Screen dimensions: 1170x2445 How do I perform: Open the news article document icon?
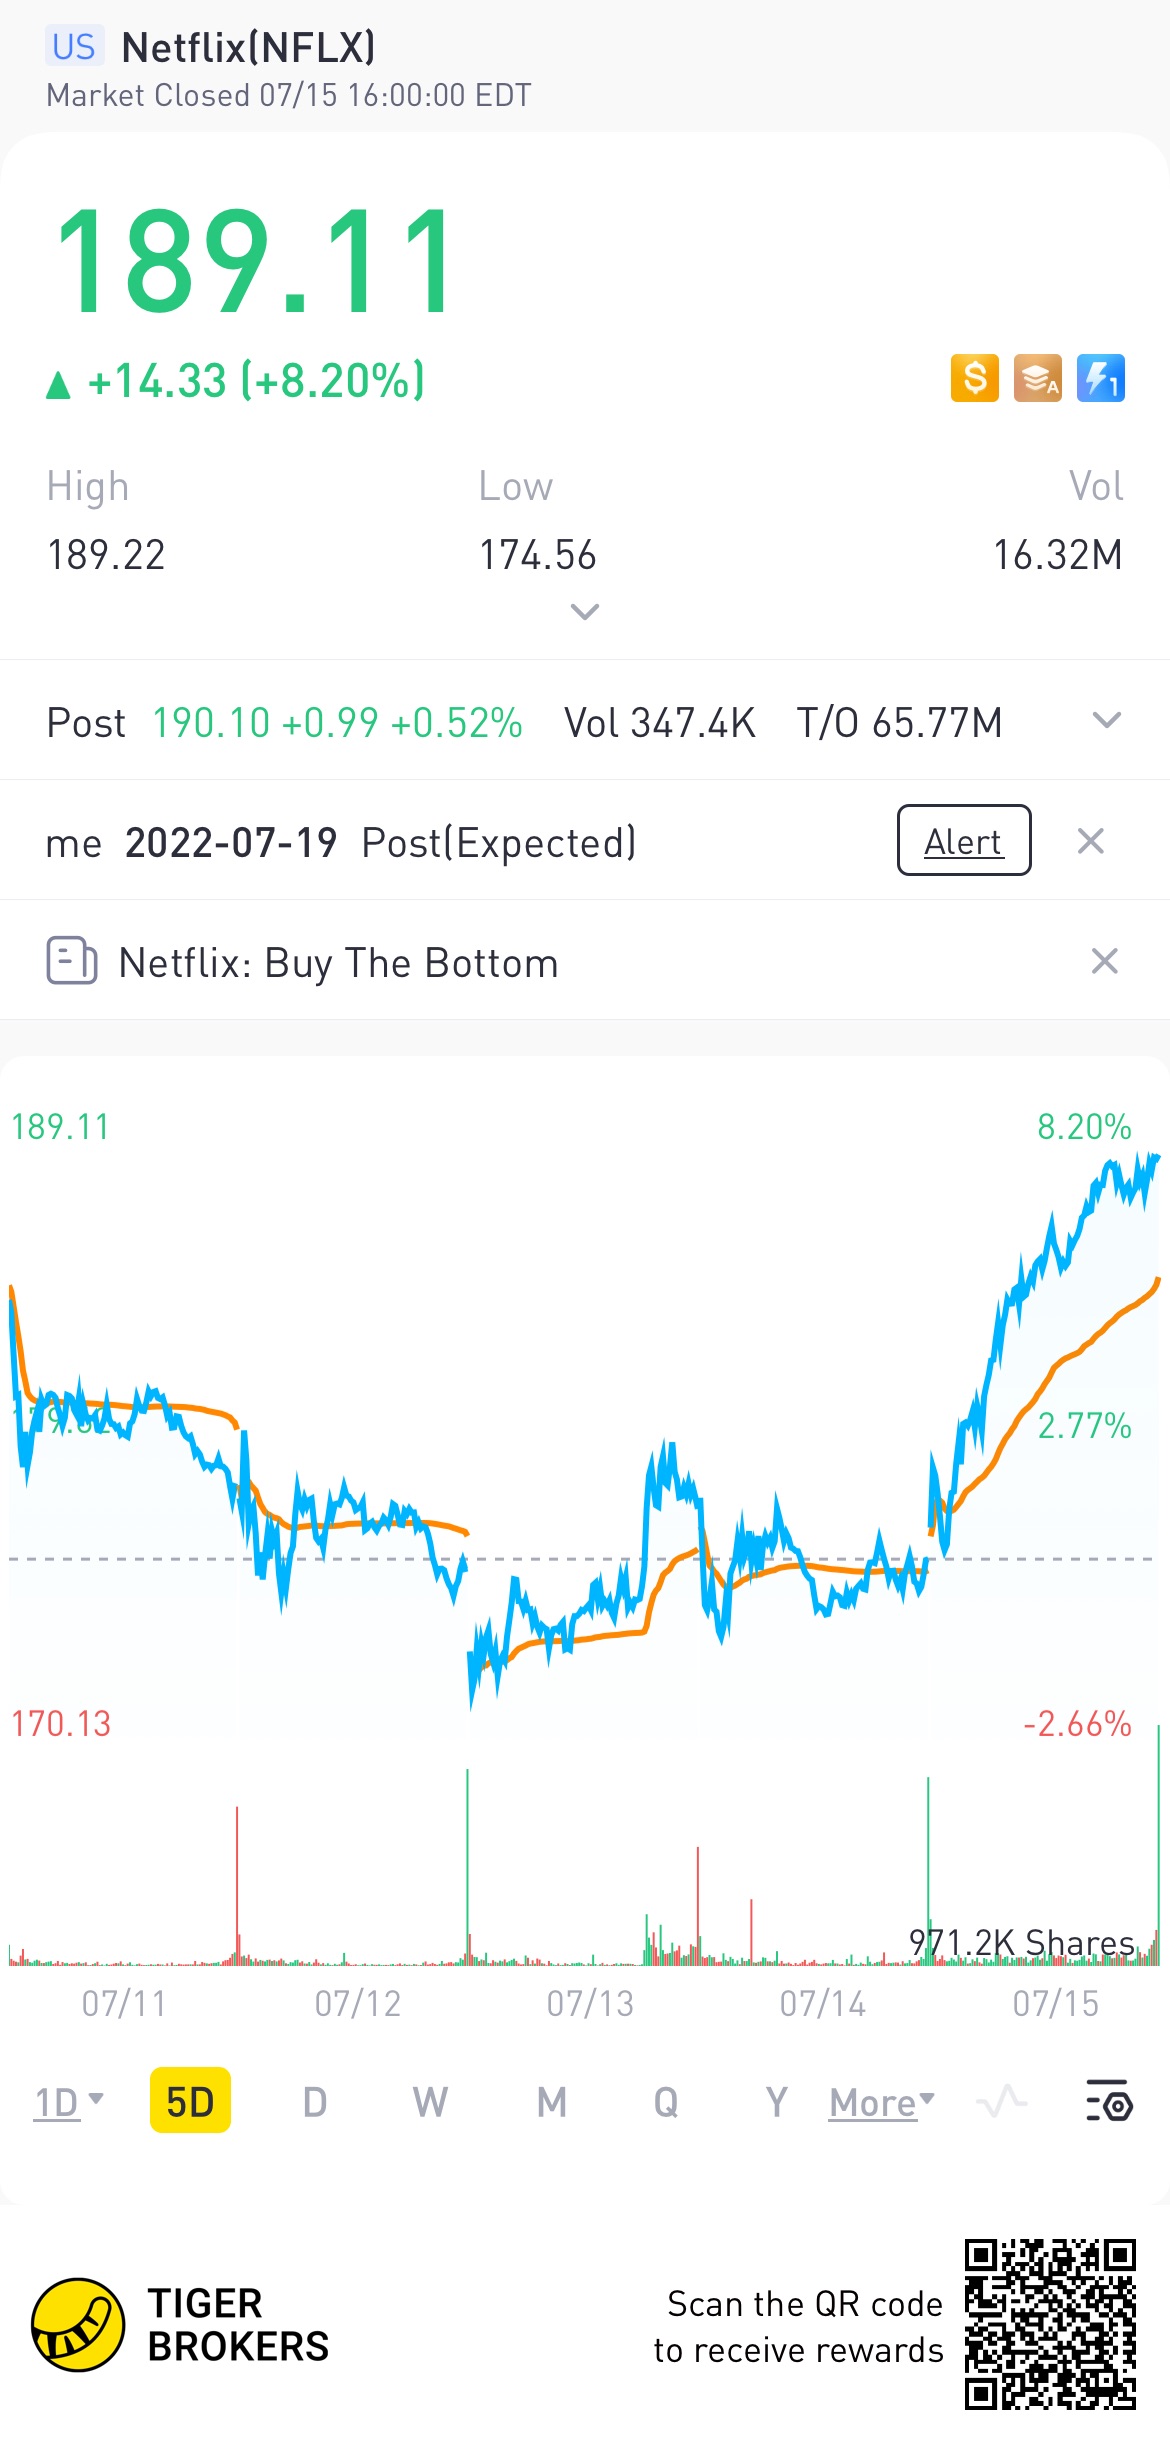[x=72, y=961]
